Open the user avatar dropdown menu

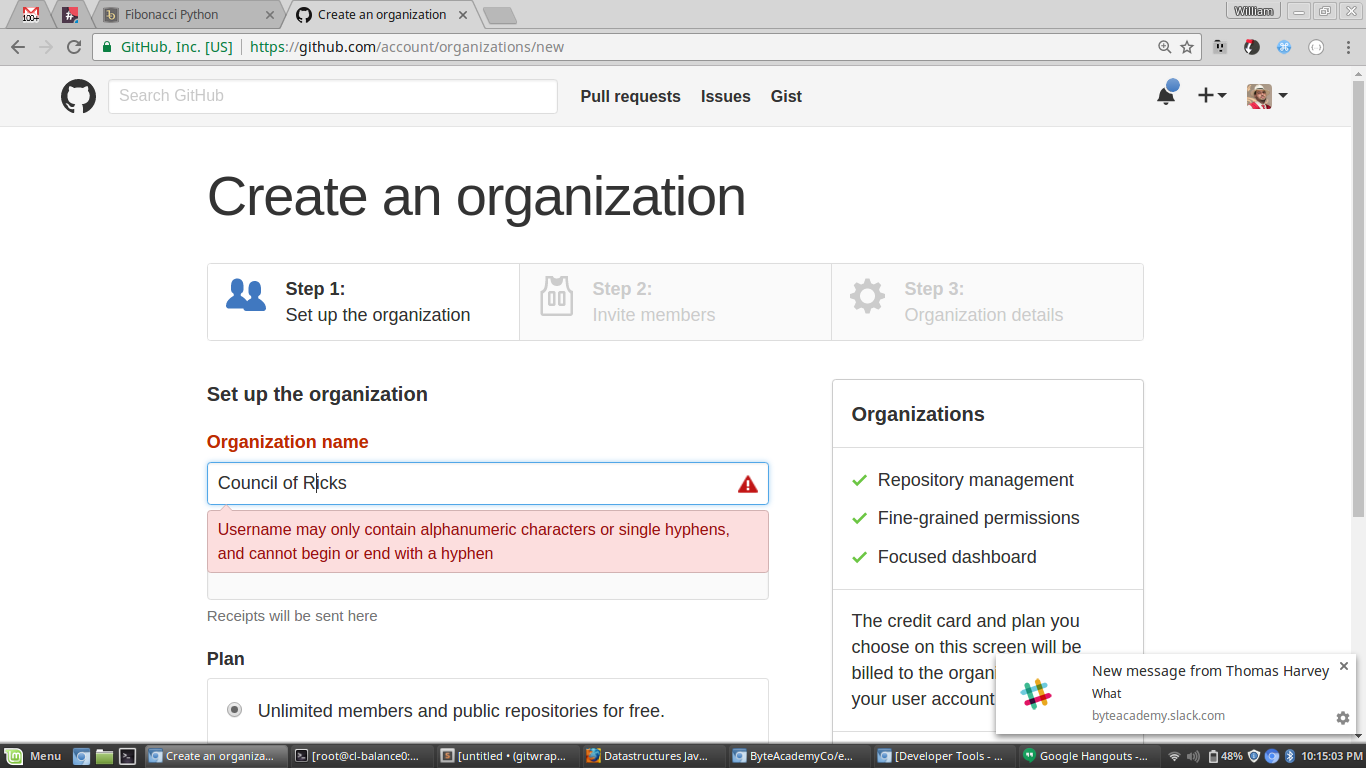click(1267, 96)
